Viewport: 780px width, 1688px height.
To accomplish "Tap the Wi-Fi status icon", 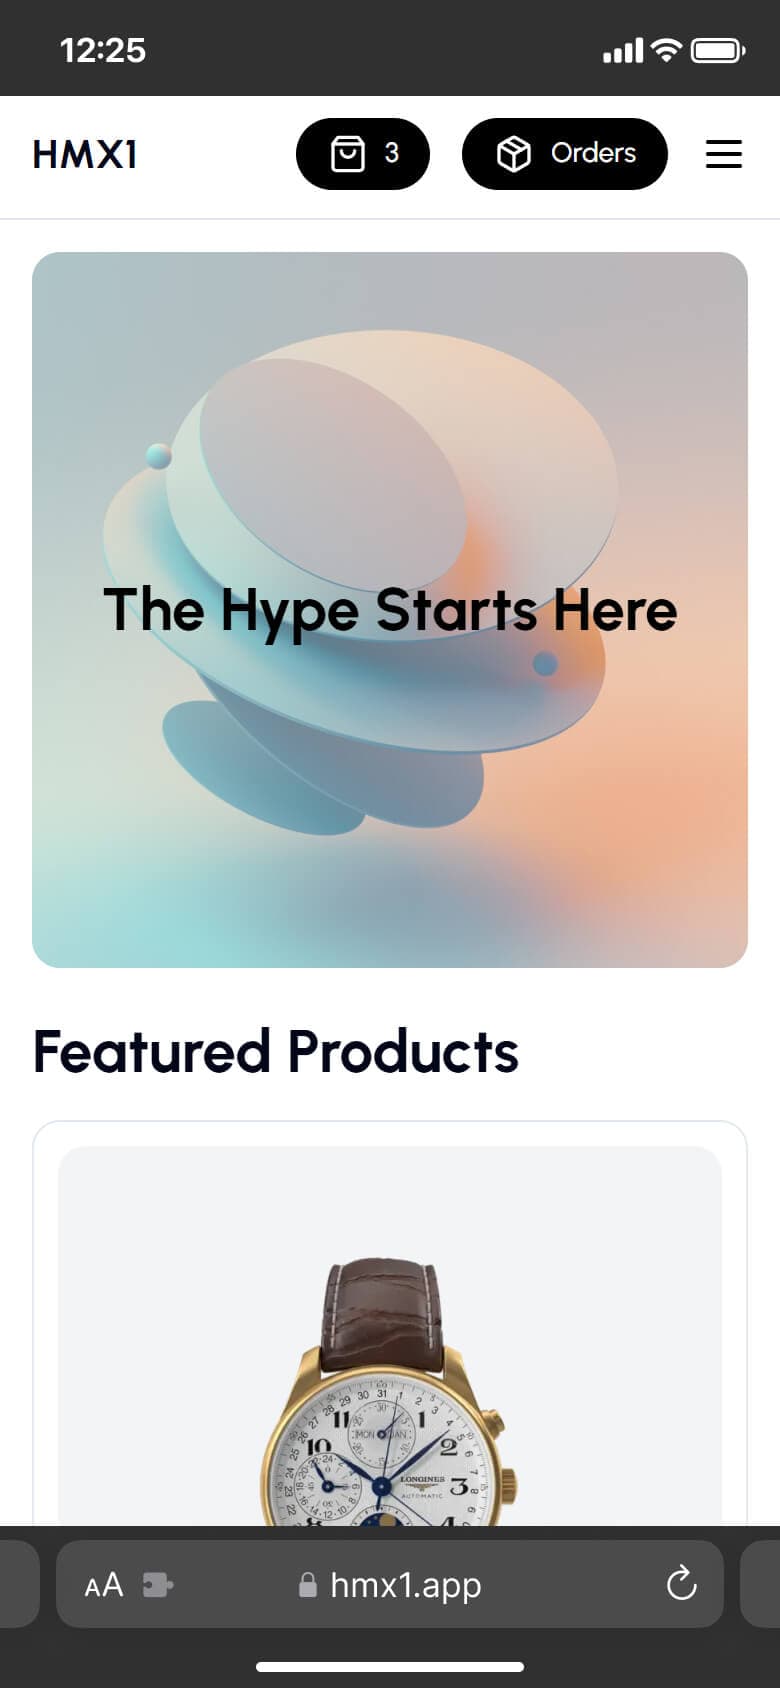I will coord(666,50).
